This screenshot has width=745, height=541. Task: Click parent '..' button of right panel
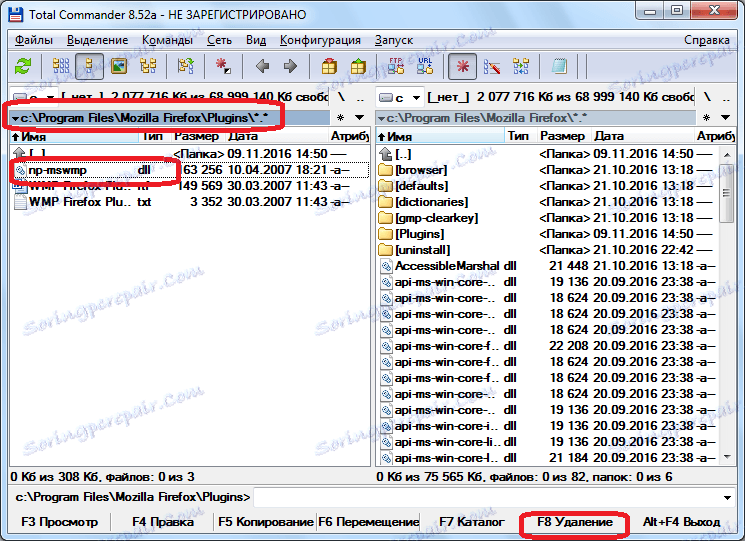tap(726, 97)
